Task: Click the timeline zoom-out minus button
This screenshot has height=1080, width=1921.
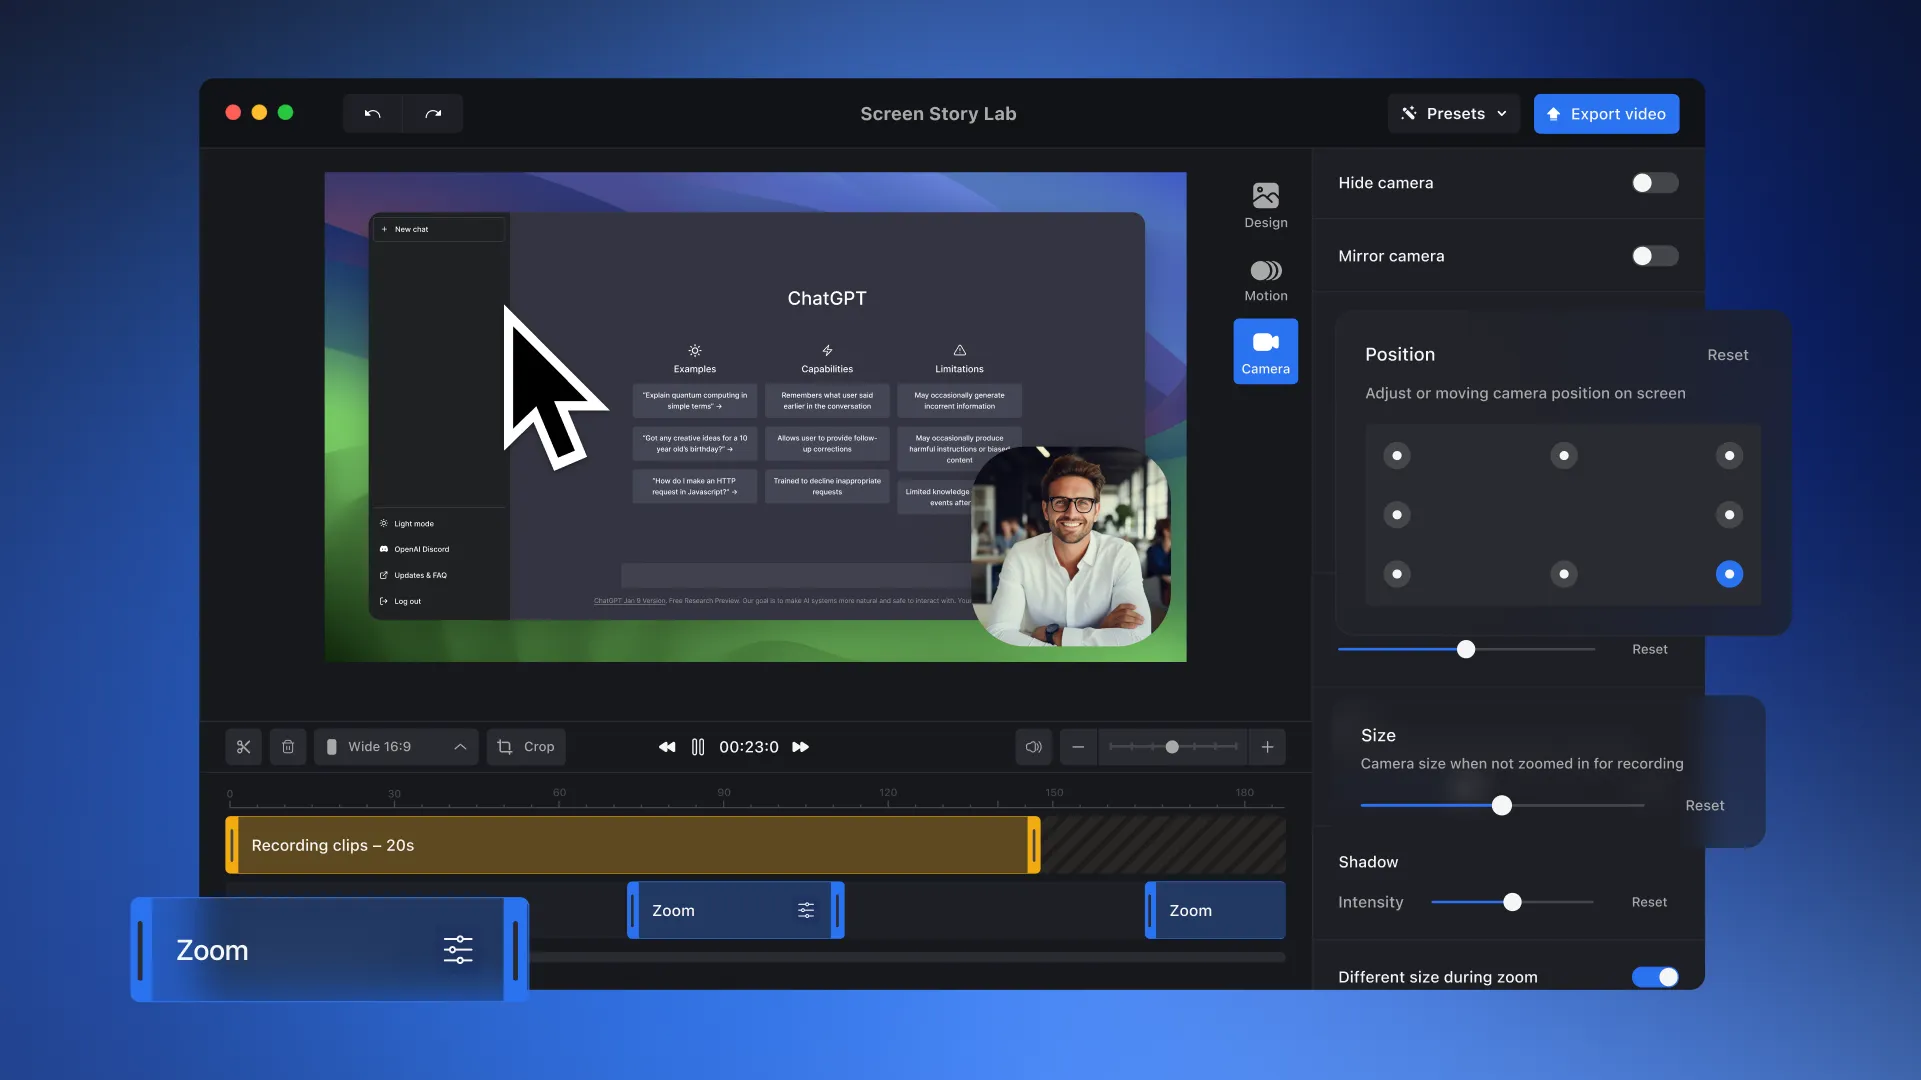Action: click(x=1078, y=747)
